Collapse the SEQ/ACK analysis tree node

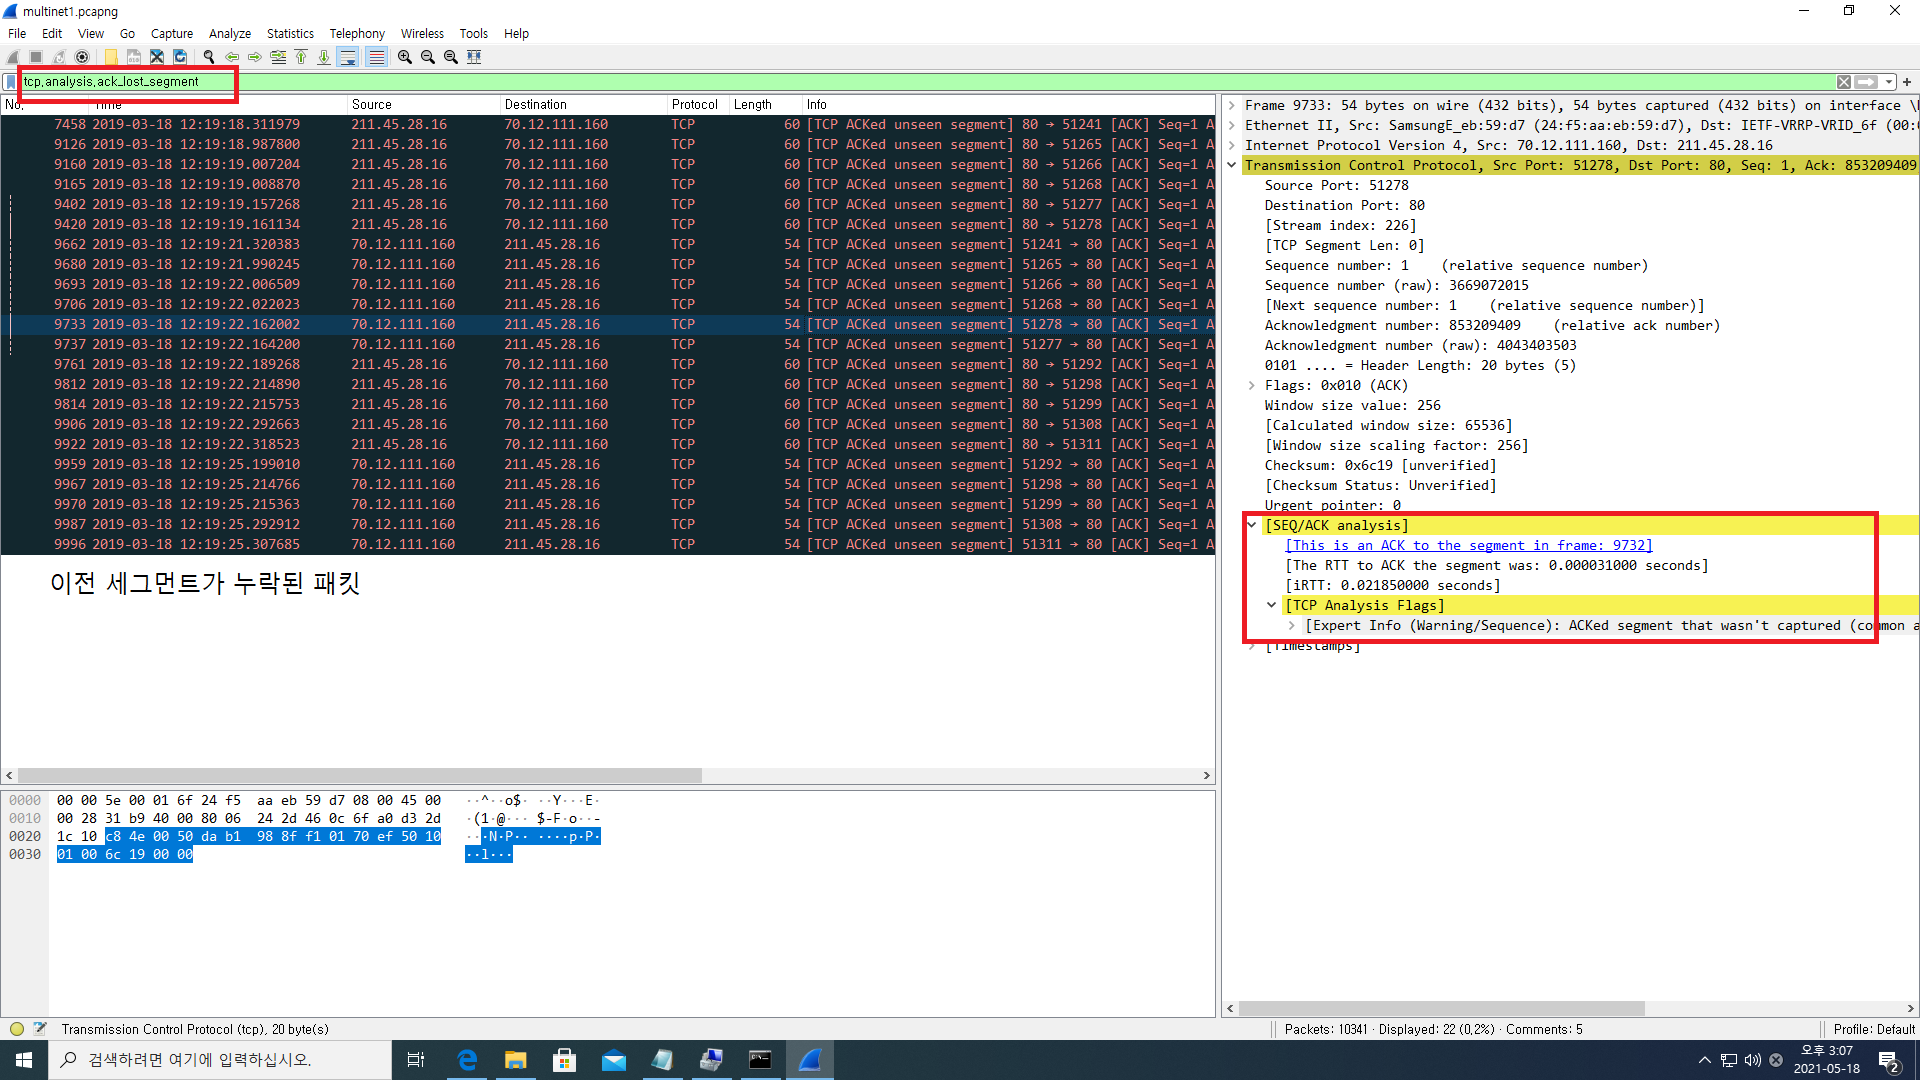1252,525
